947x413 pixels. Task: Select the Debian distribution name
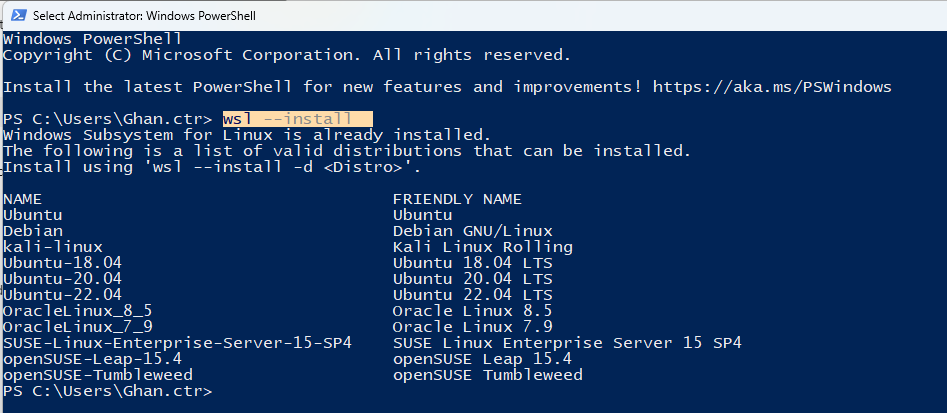pyautogui.click(x=32, y=231)
